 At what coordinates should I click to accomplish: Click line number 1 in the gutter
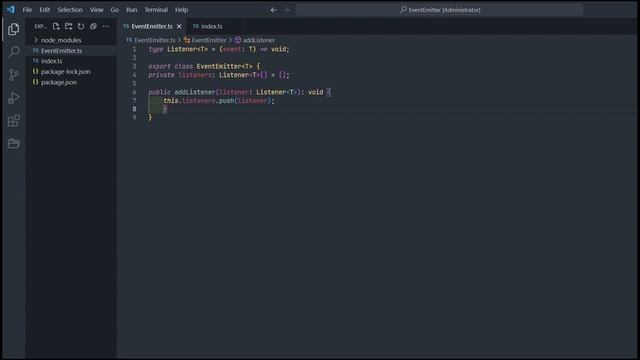pyautogui.click(x=134, y=49)
